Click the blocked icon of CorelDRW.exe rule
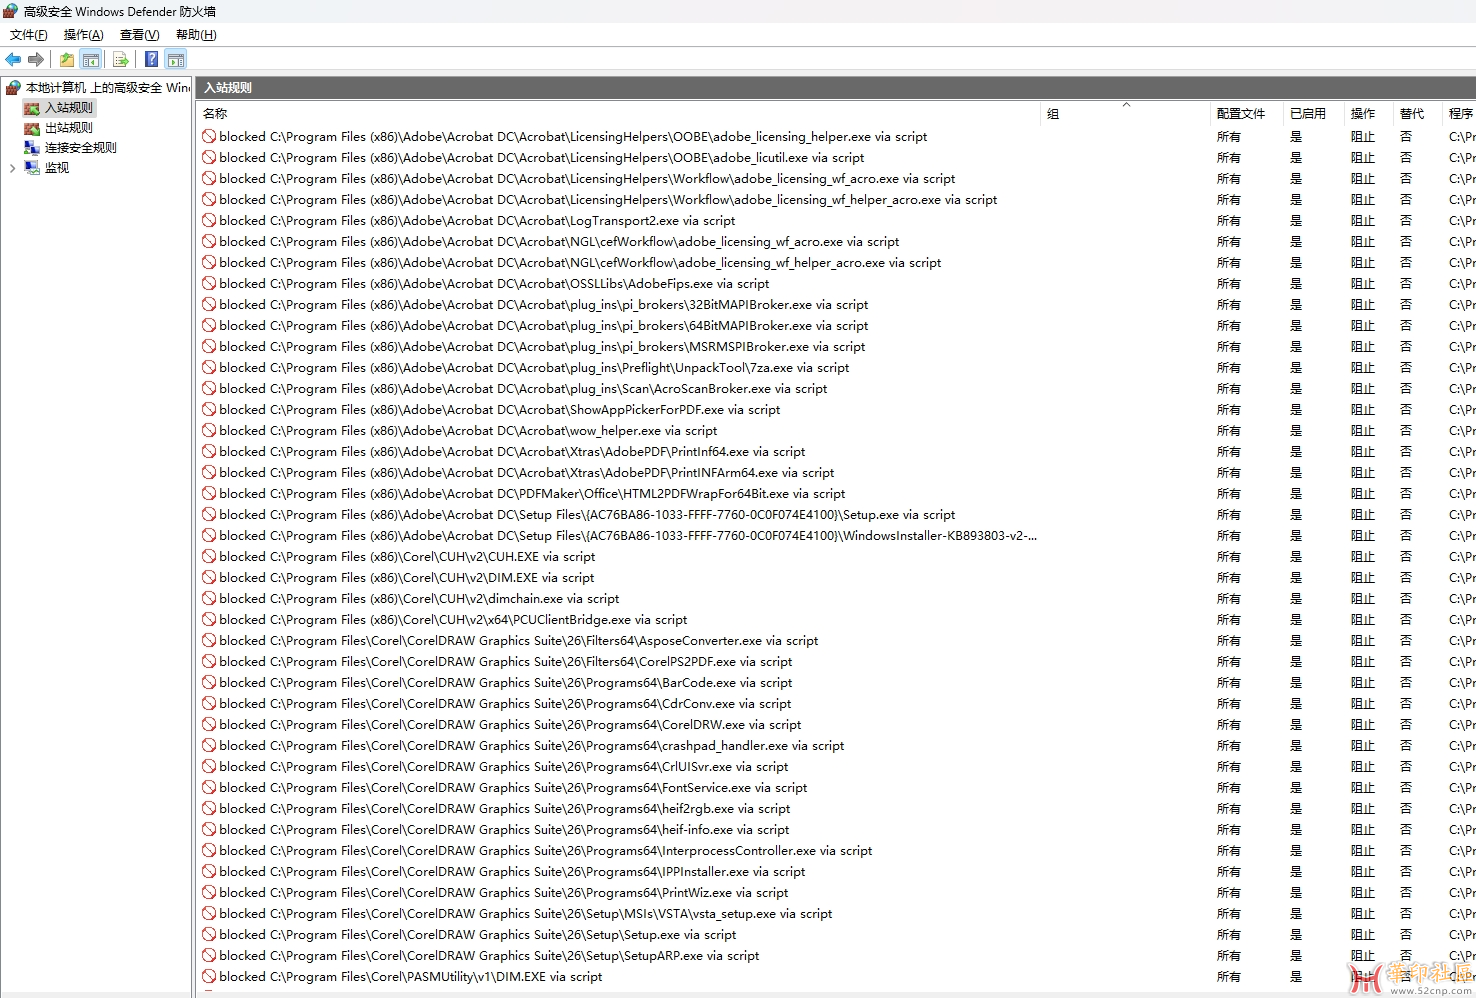 209,724
